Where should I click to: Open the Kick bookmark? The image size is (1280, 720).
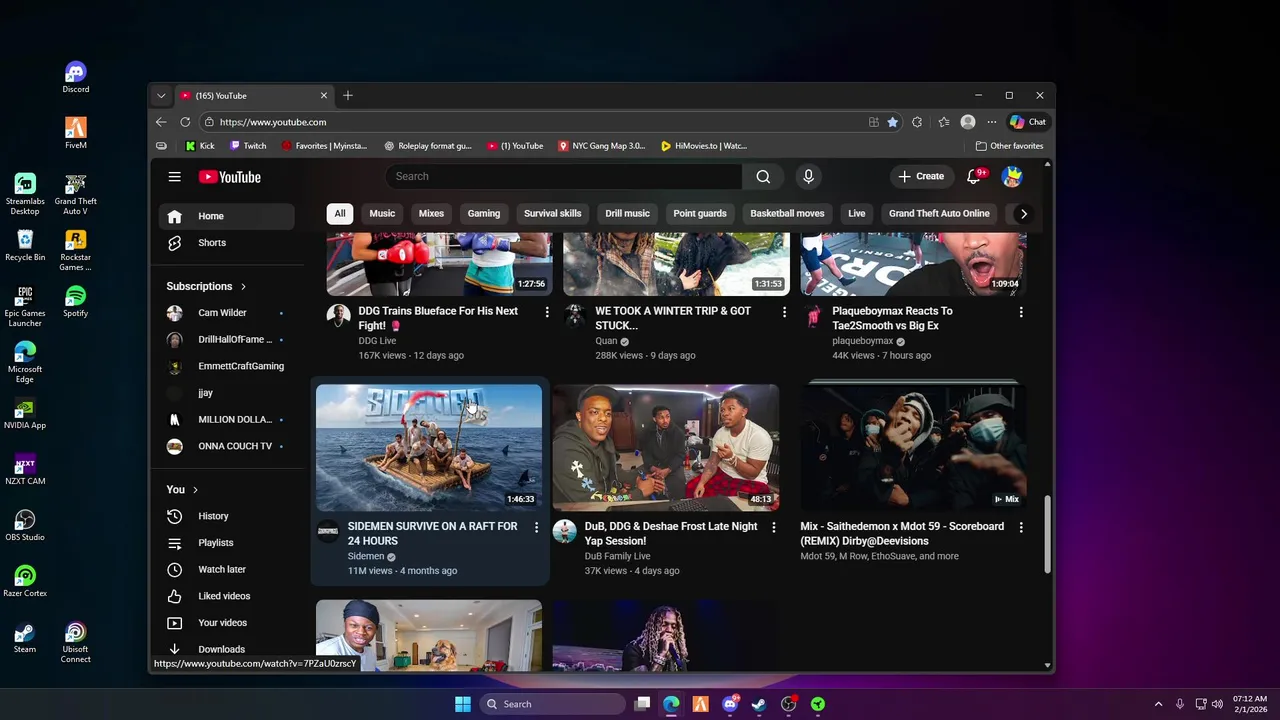coord(200,146)
